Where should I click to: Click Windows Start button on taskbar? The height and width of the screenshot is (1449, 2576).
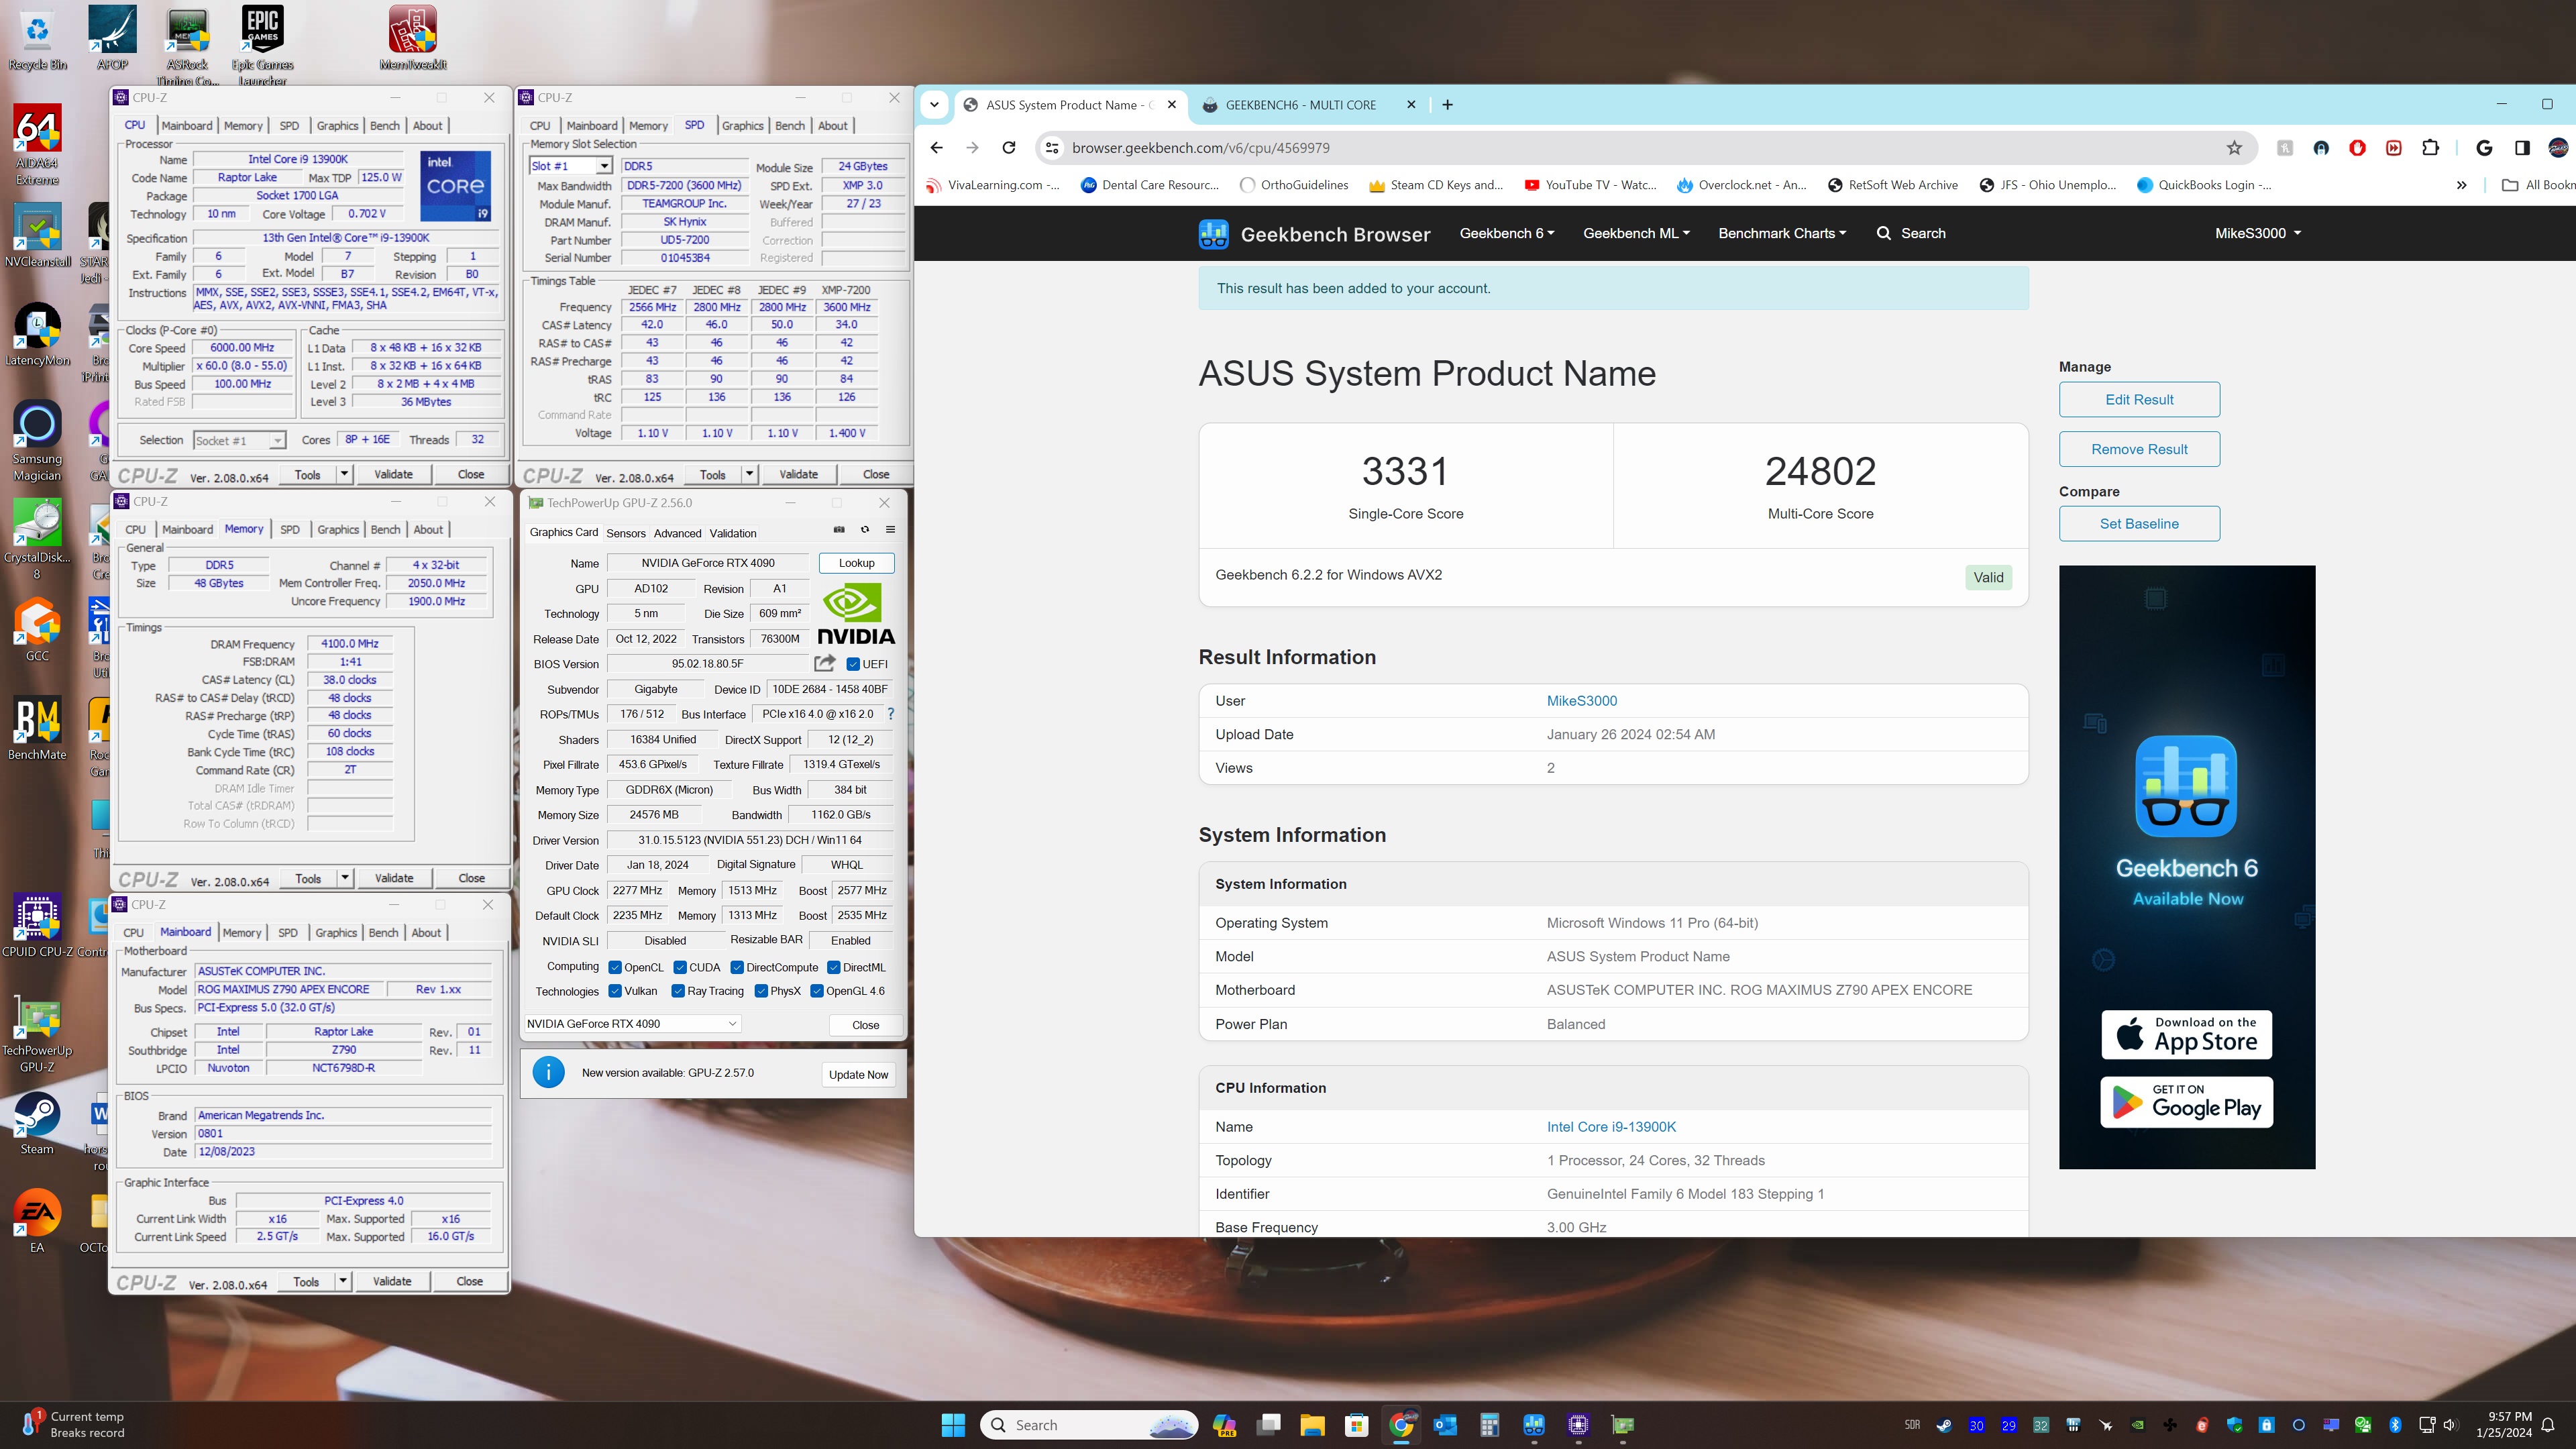pos(953,1425)
